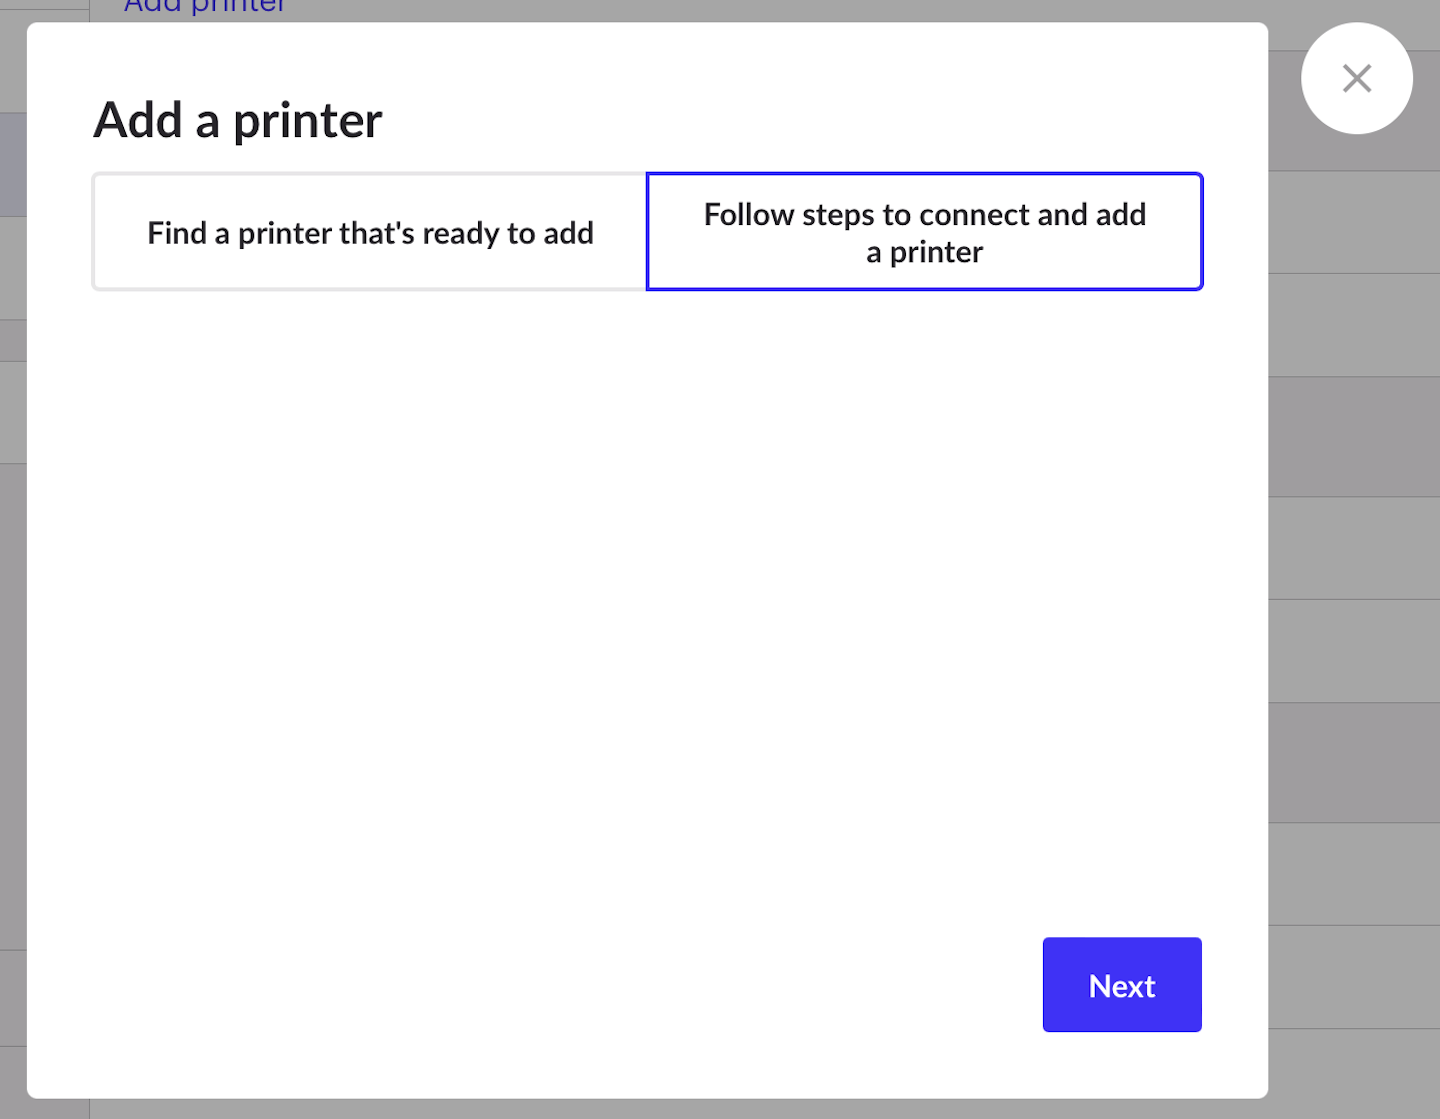The width and height of the screenshot is (1440, 1119).
Task: Choose 'Follow steps to connect and add a printer'
Action: (925, 232)
